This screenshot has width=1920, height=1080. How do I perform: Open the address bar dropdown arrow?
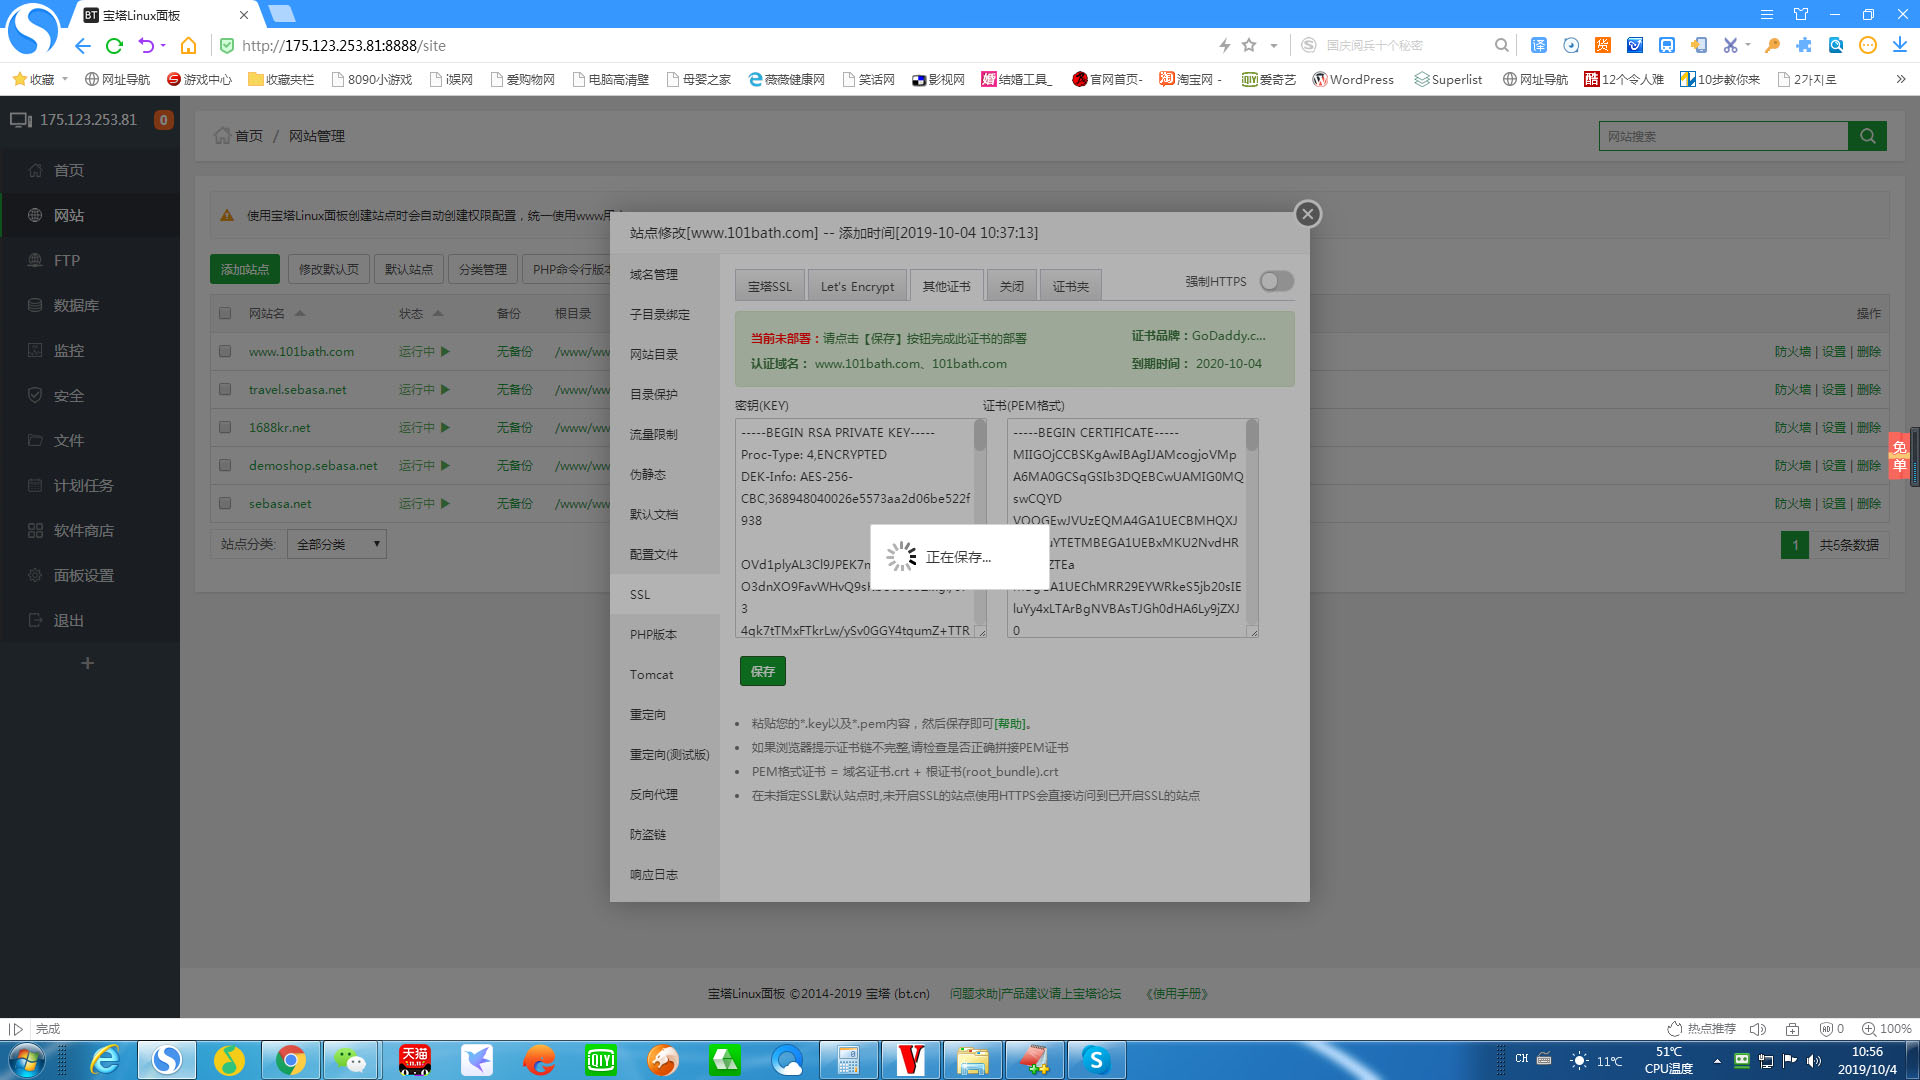[1274, 45]
